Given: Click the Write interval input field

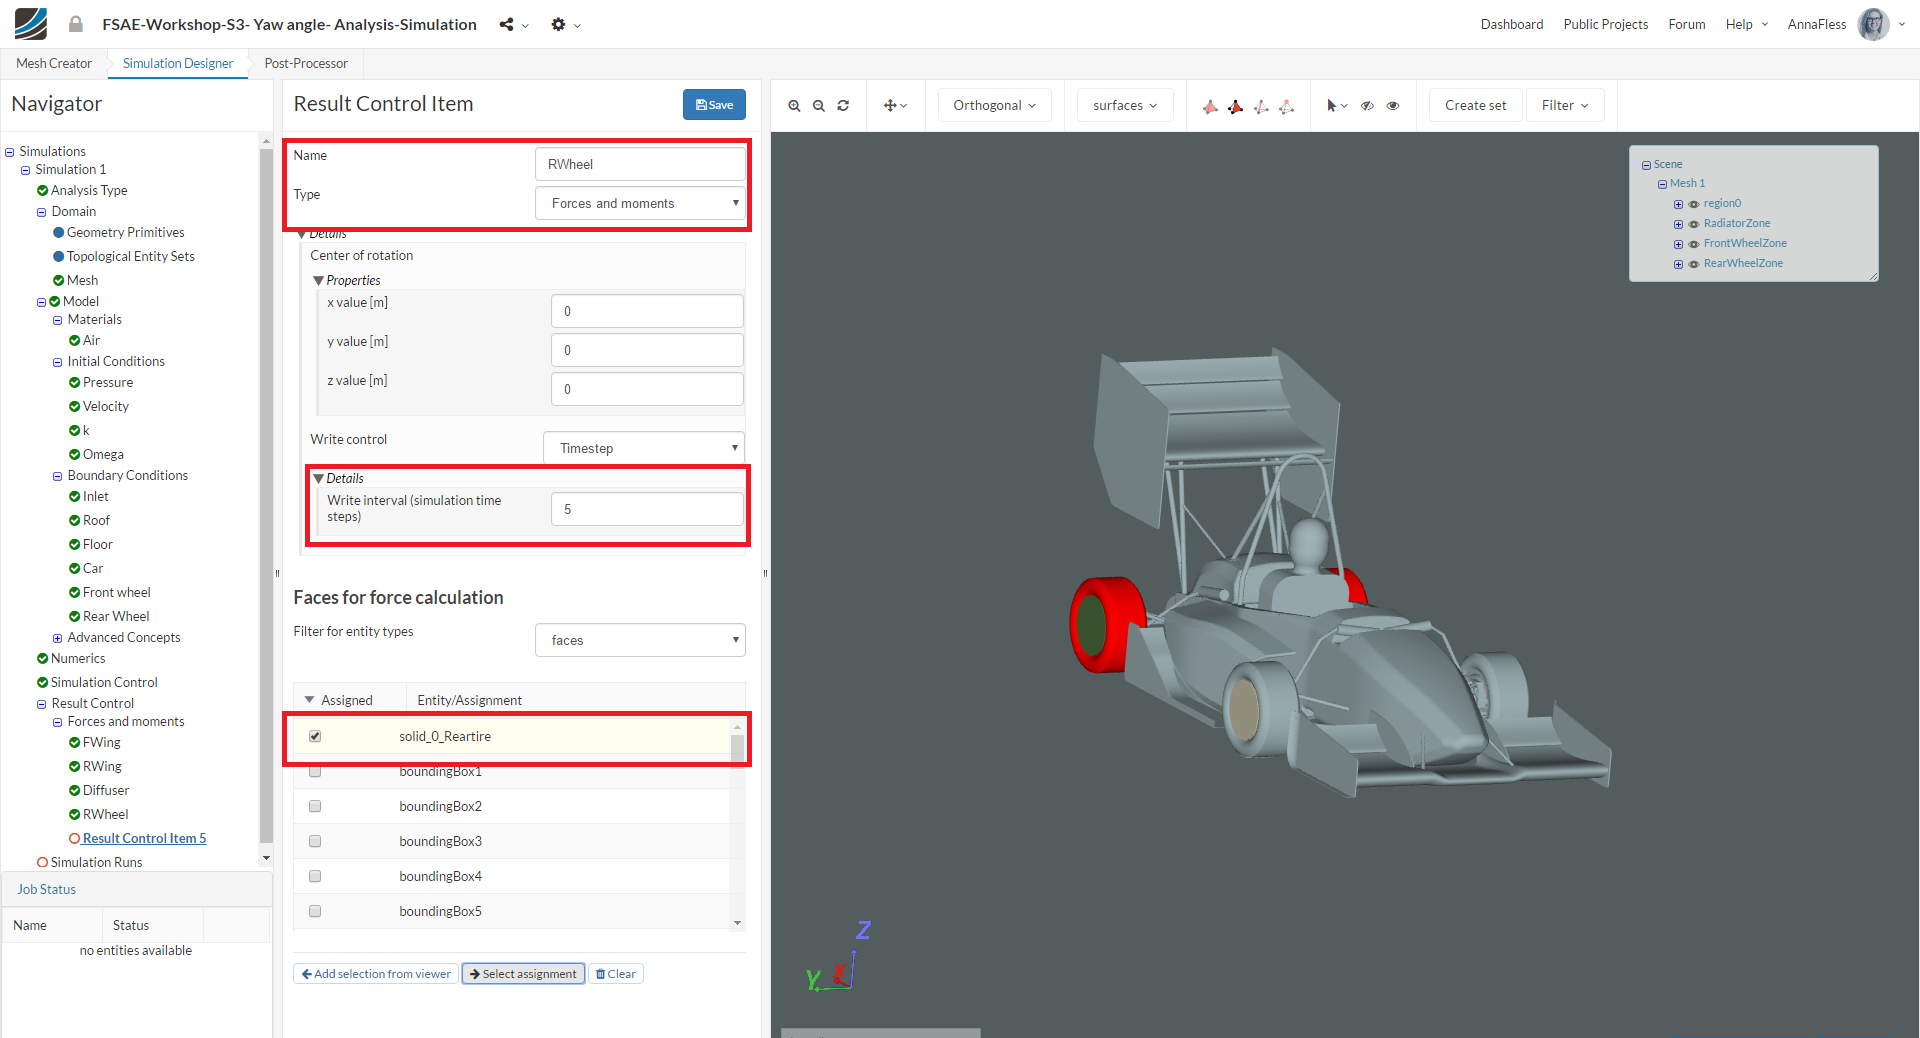Looking at the screenshot, I should point(646,509).
